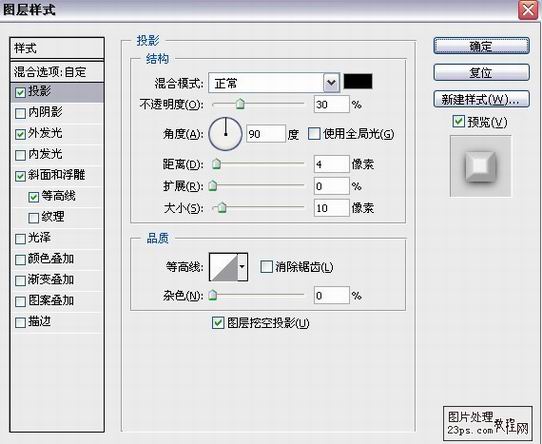The height and width of the screenshot is (444, 542).
Task: Click the 确定 OK button
Action: [x=481, y=46]
